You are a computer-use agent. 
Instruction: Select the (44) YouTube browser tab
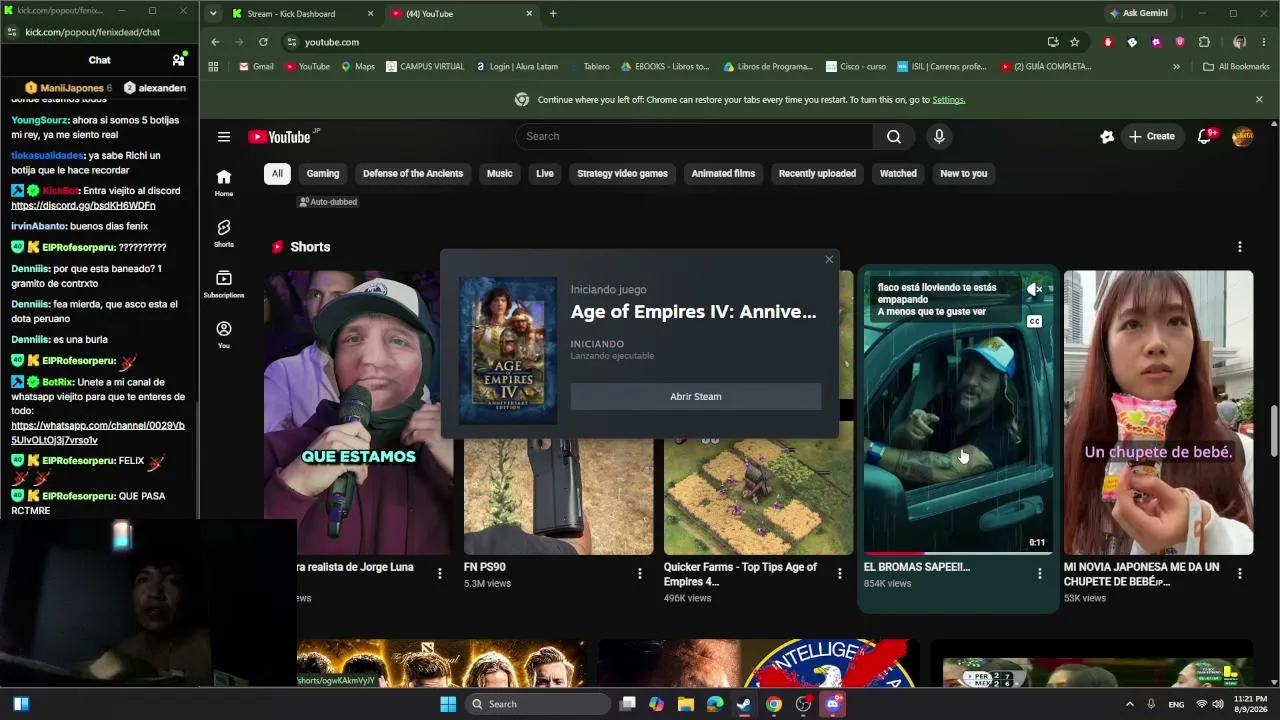tap(460, 14)
